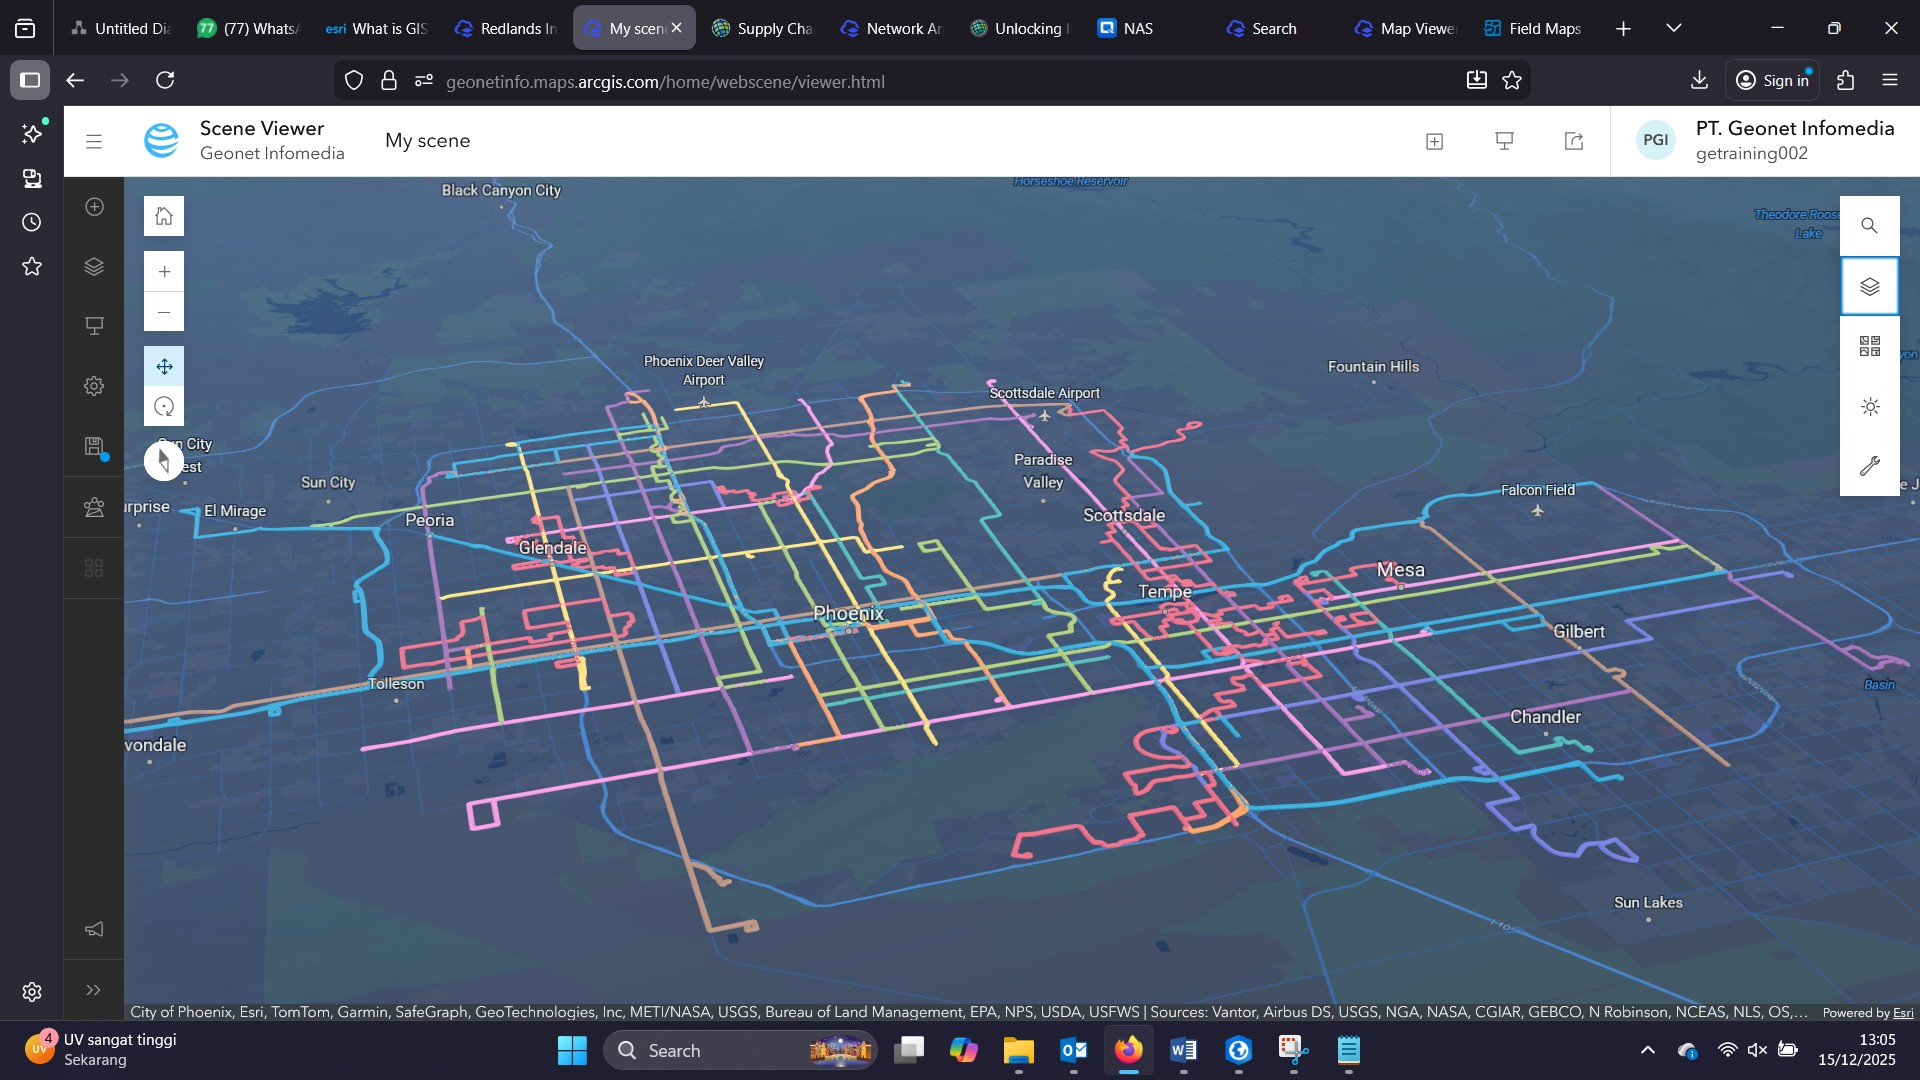1920x1080 pixels.
Task: Reset orientation with the compass button
Action: point(164,461)
